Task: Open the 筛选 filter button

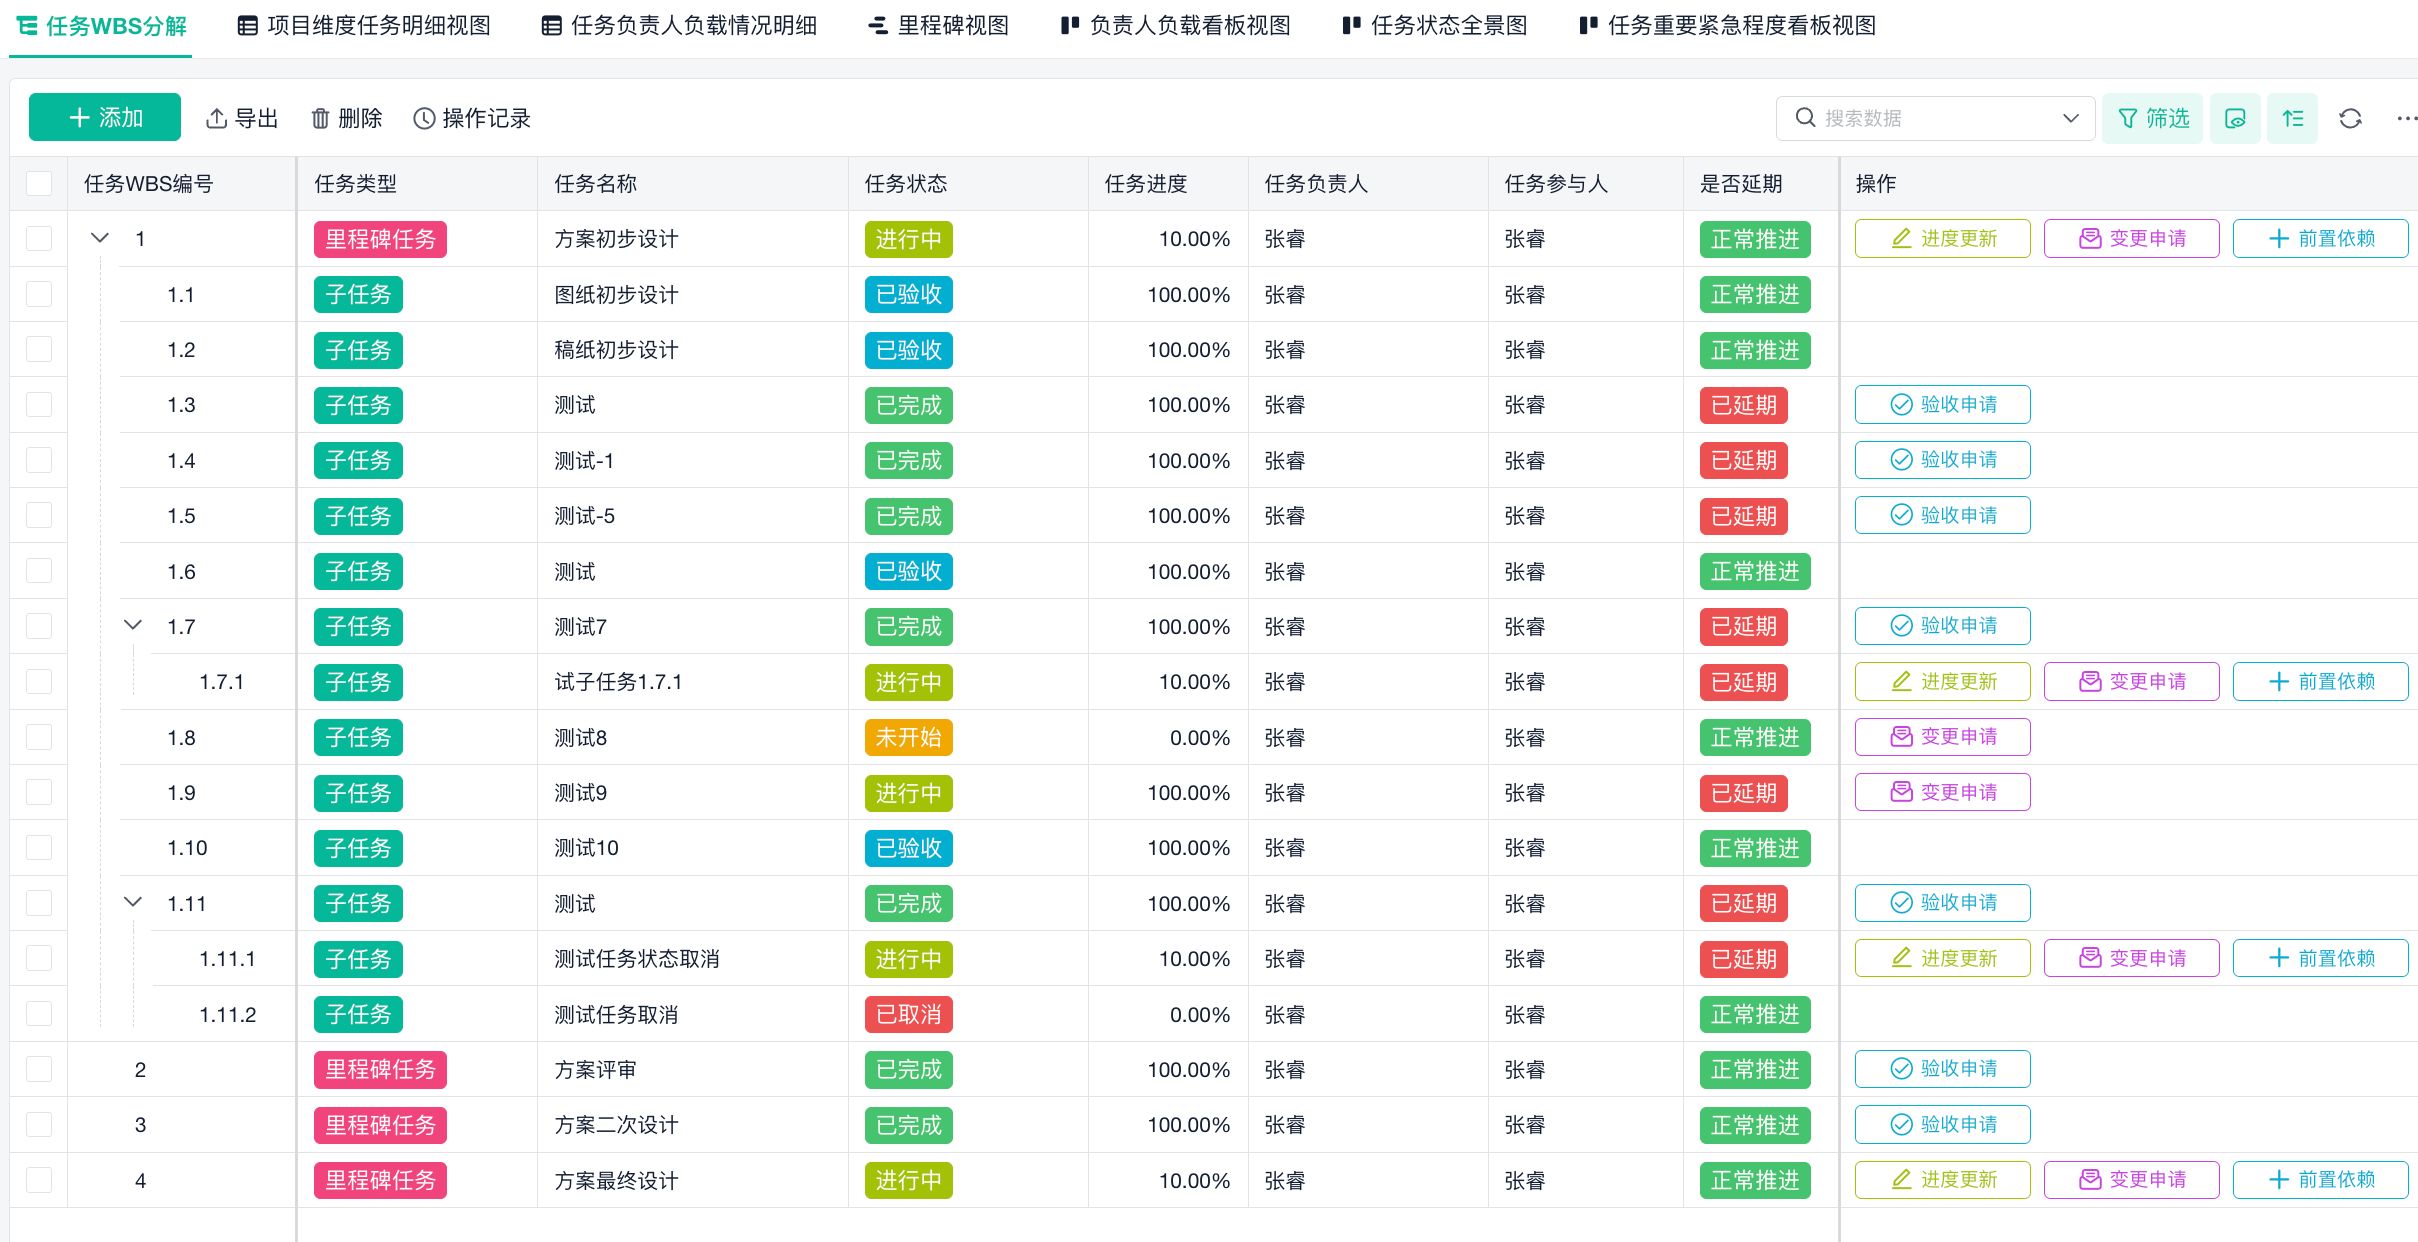Action: pos(2153,118)
